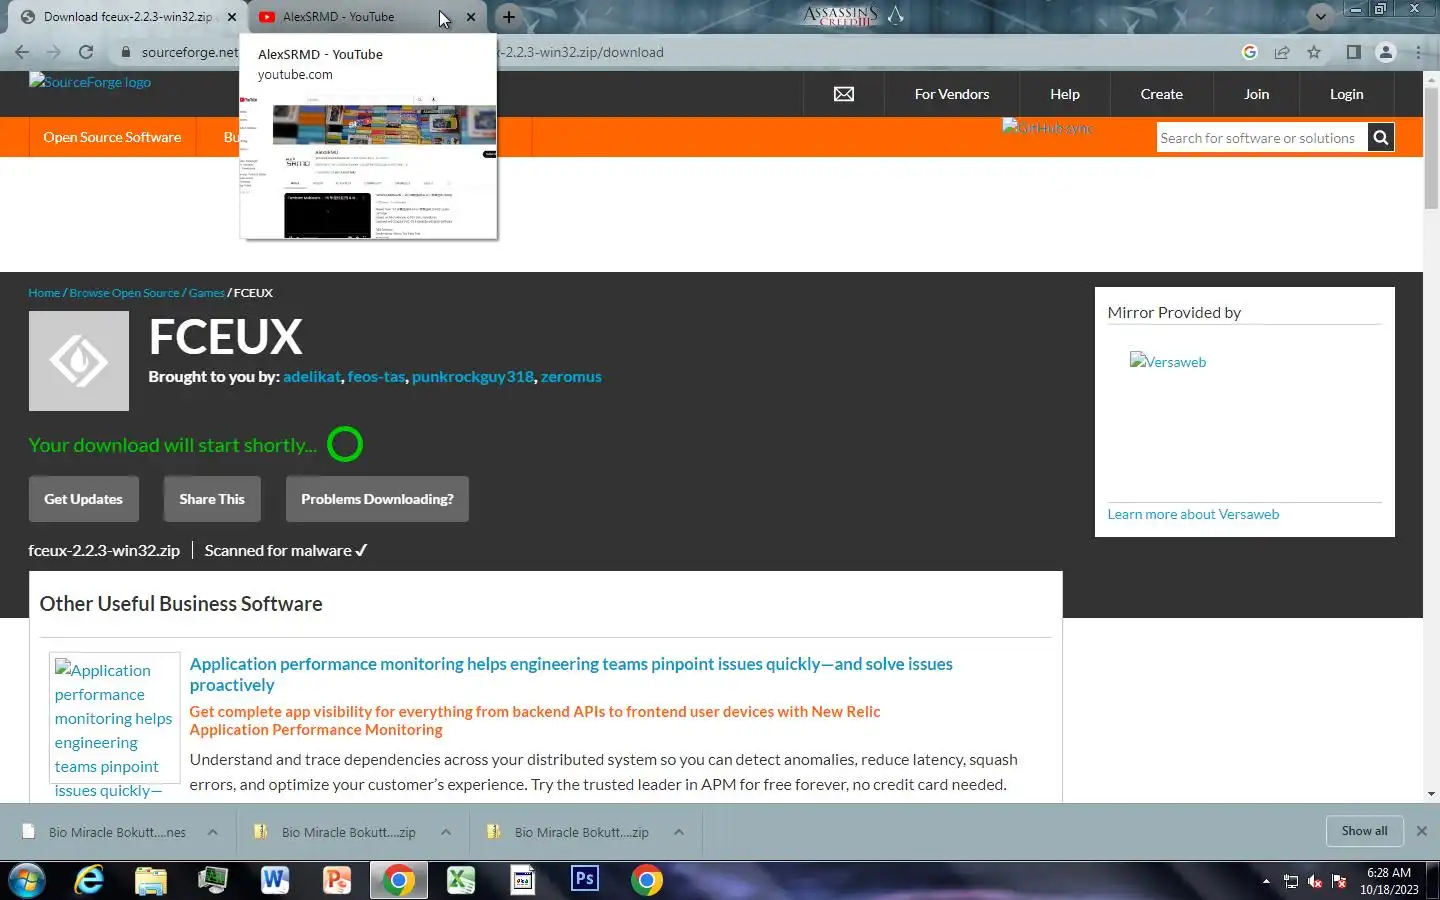Open the Action Center flag icon in the tray
1440x900 pixels.
pos(1339,881)
